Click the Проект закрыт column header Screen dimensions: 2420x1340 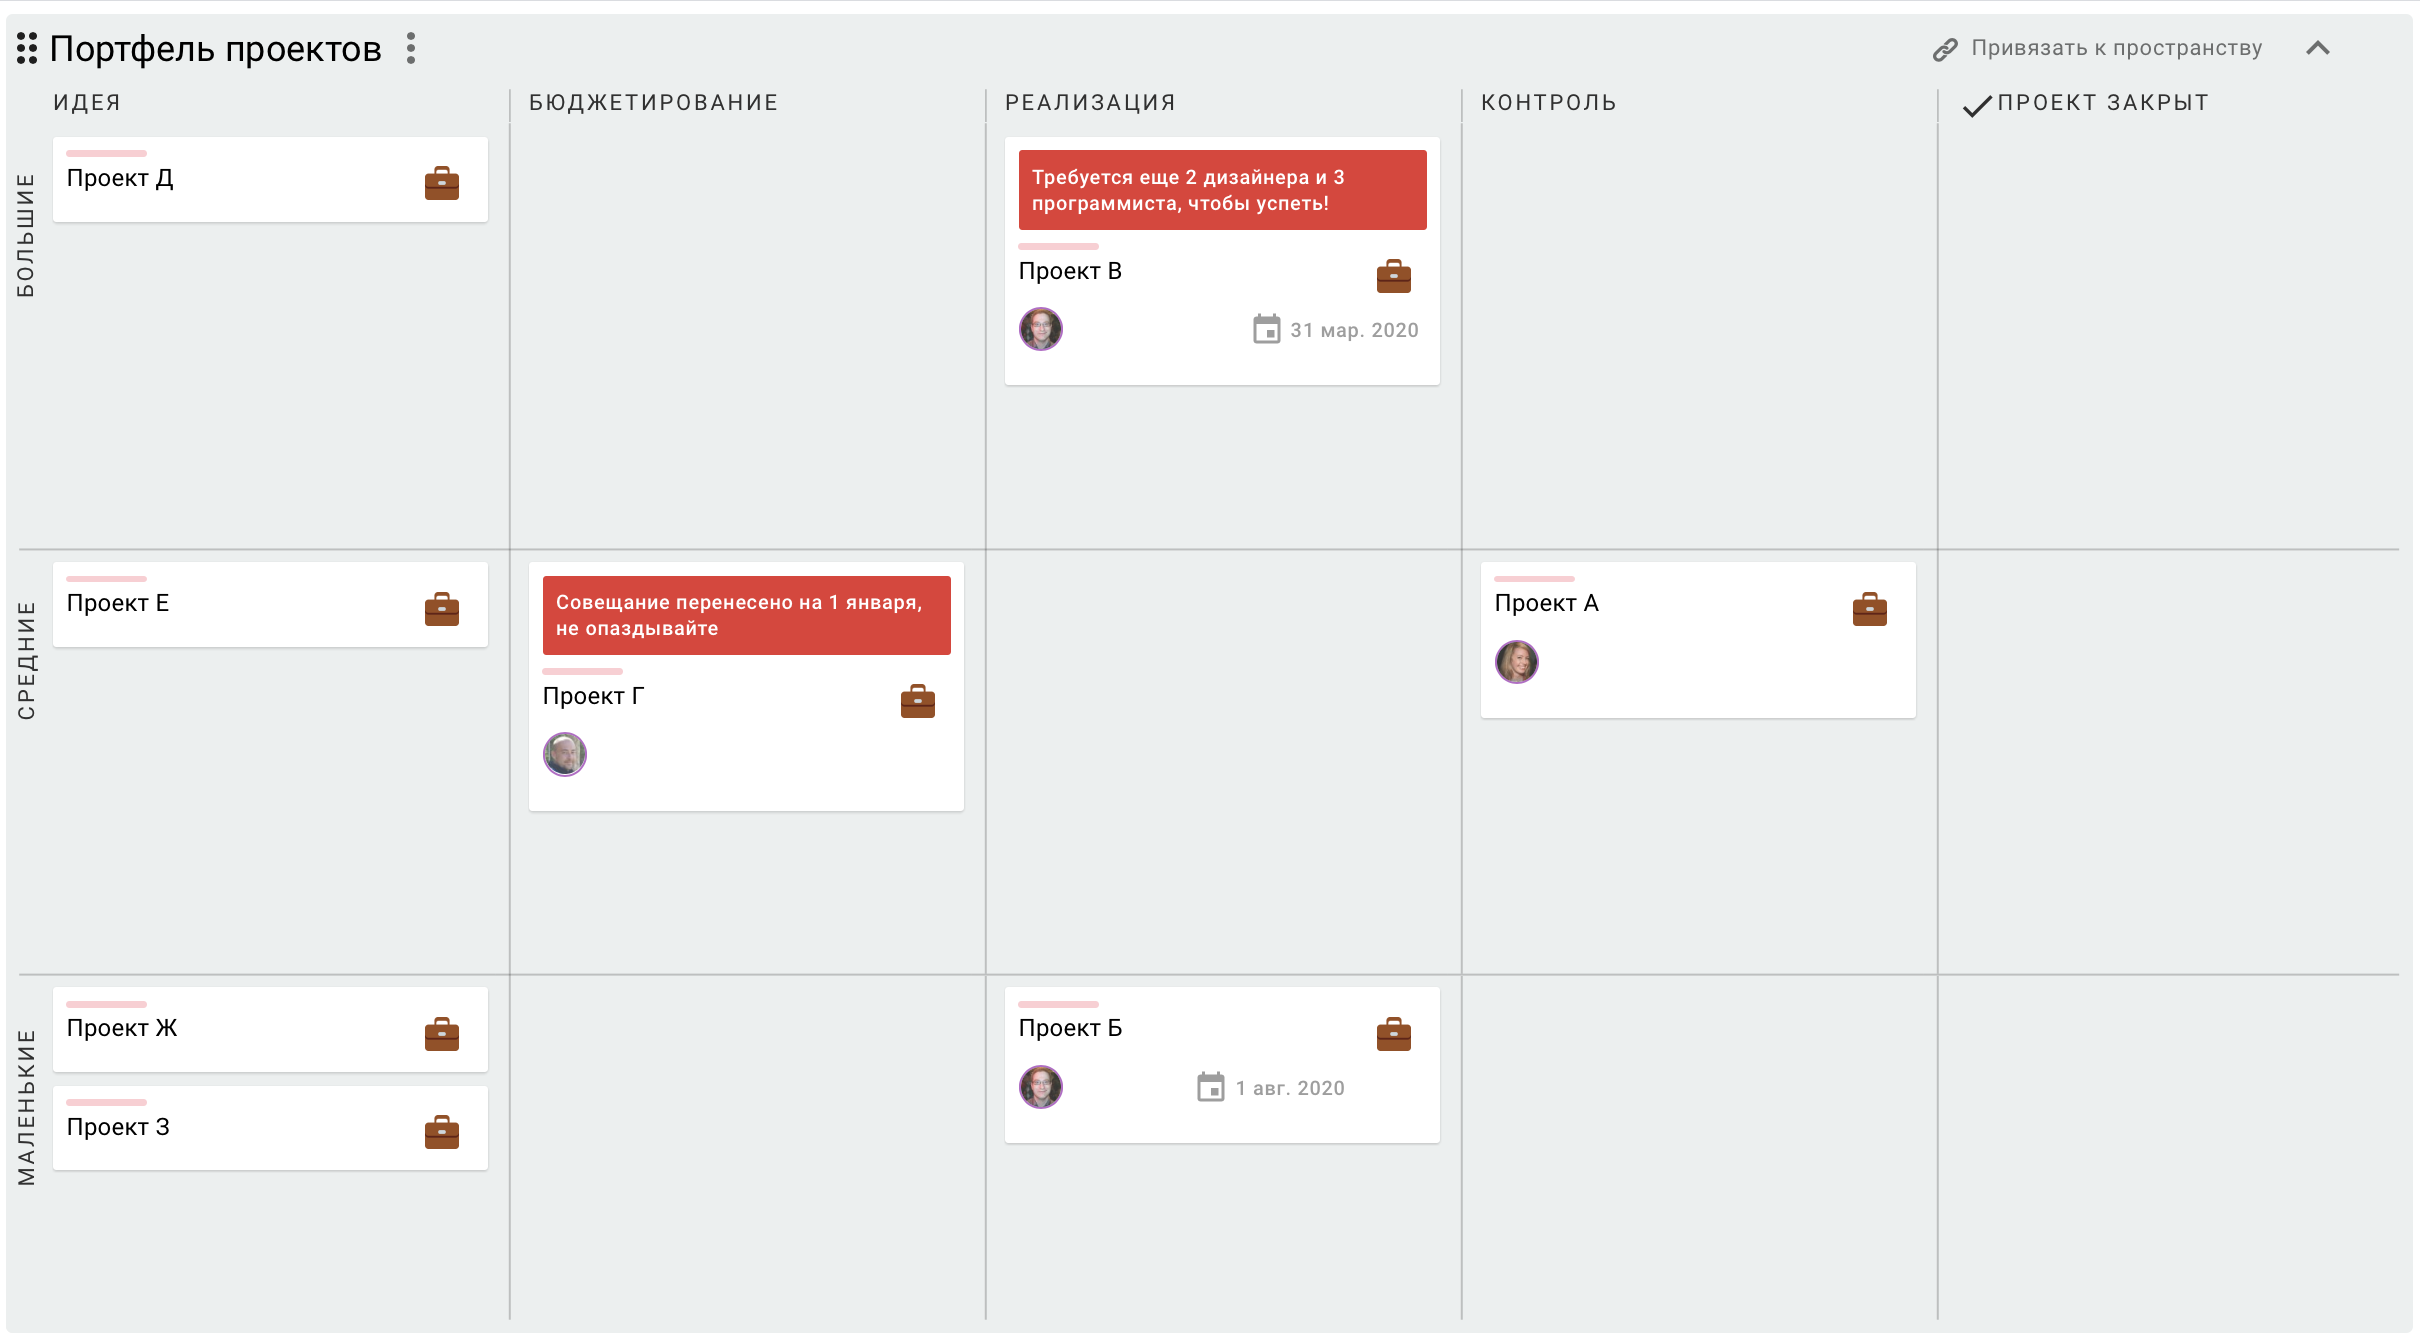point(2102,103)
